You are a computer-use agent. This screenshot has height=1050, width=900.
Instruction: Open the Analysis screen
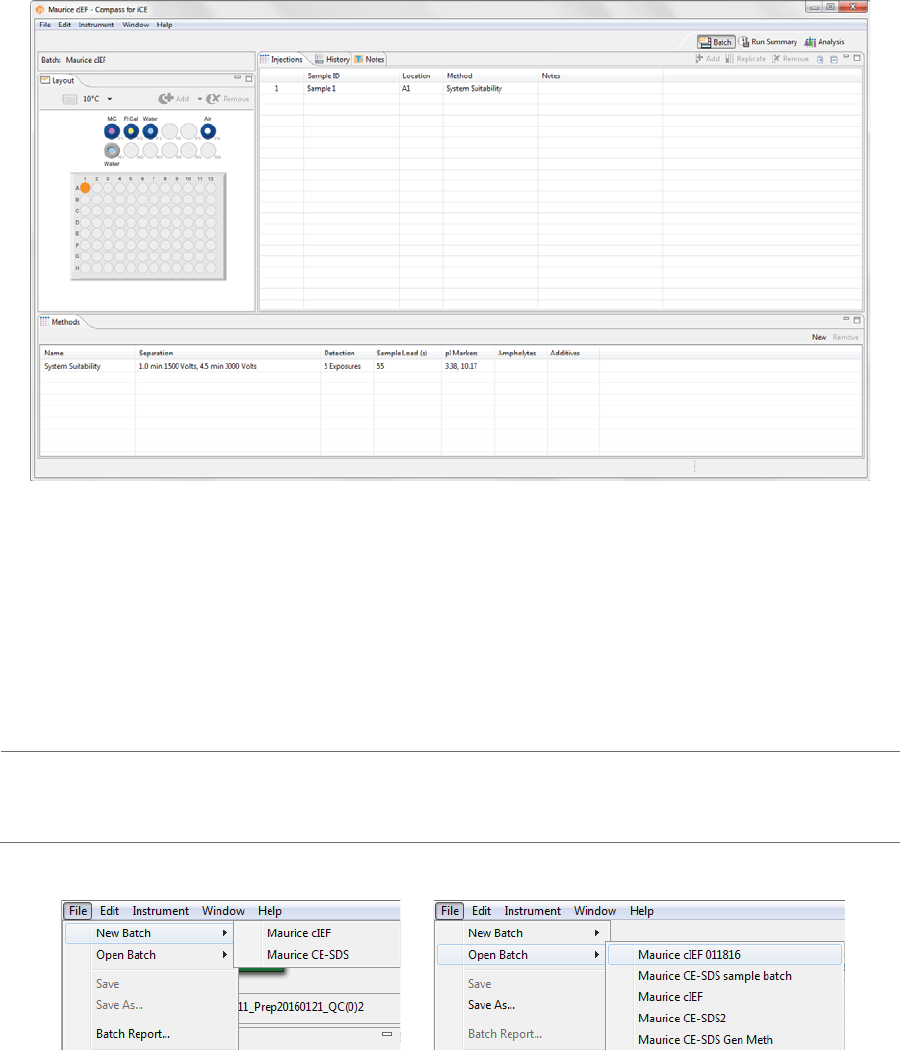click(824, 42)
